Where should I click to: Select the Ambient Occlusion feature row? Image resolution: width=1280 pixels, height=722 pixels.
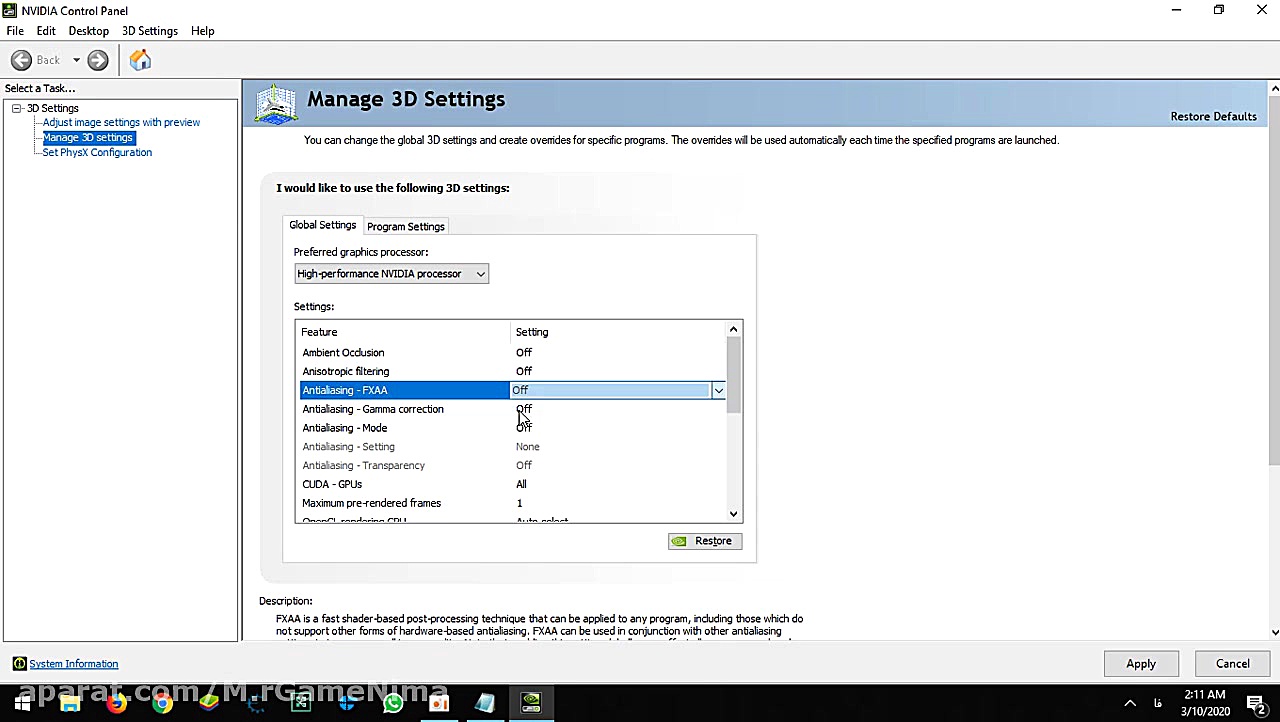(x=512, y=353)
